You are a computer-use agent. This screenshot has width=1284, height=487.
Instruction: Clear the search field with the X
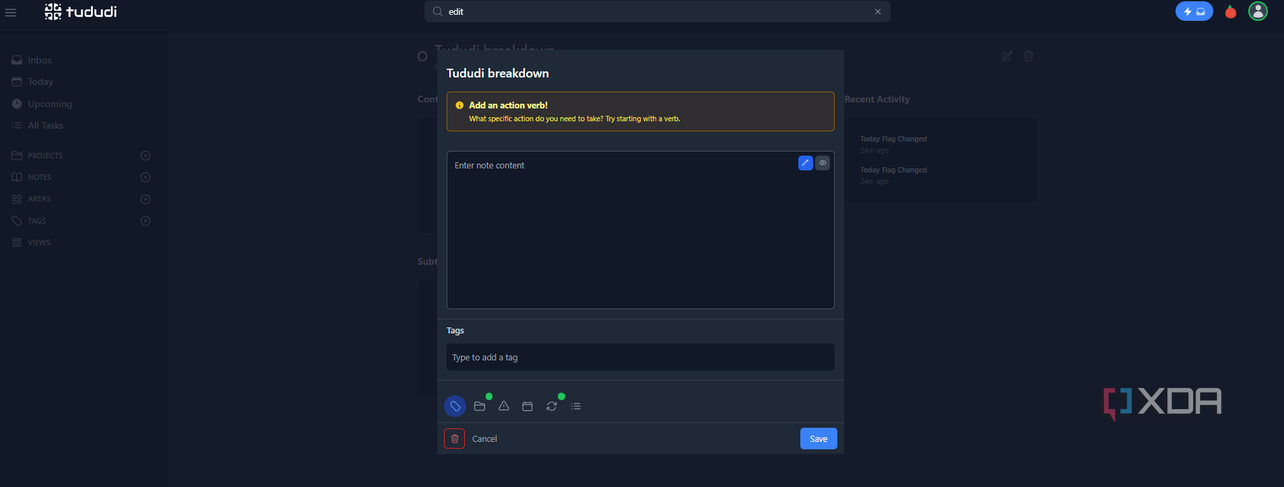(878, 12)
